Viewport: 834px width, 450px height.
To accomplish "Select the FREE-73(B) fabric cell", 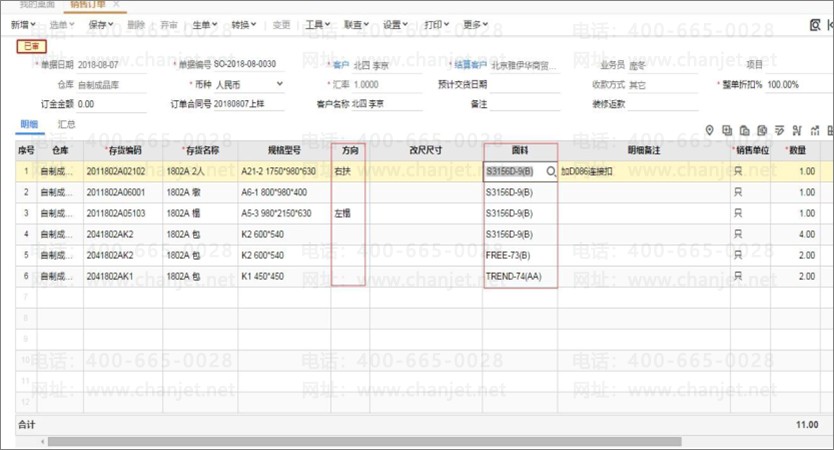I will pos(520,255).
